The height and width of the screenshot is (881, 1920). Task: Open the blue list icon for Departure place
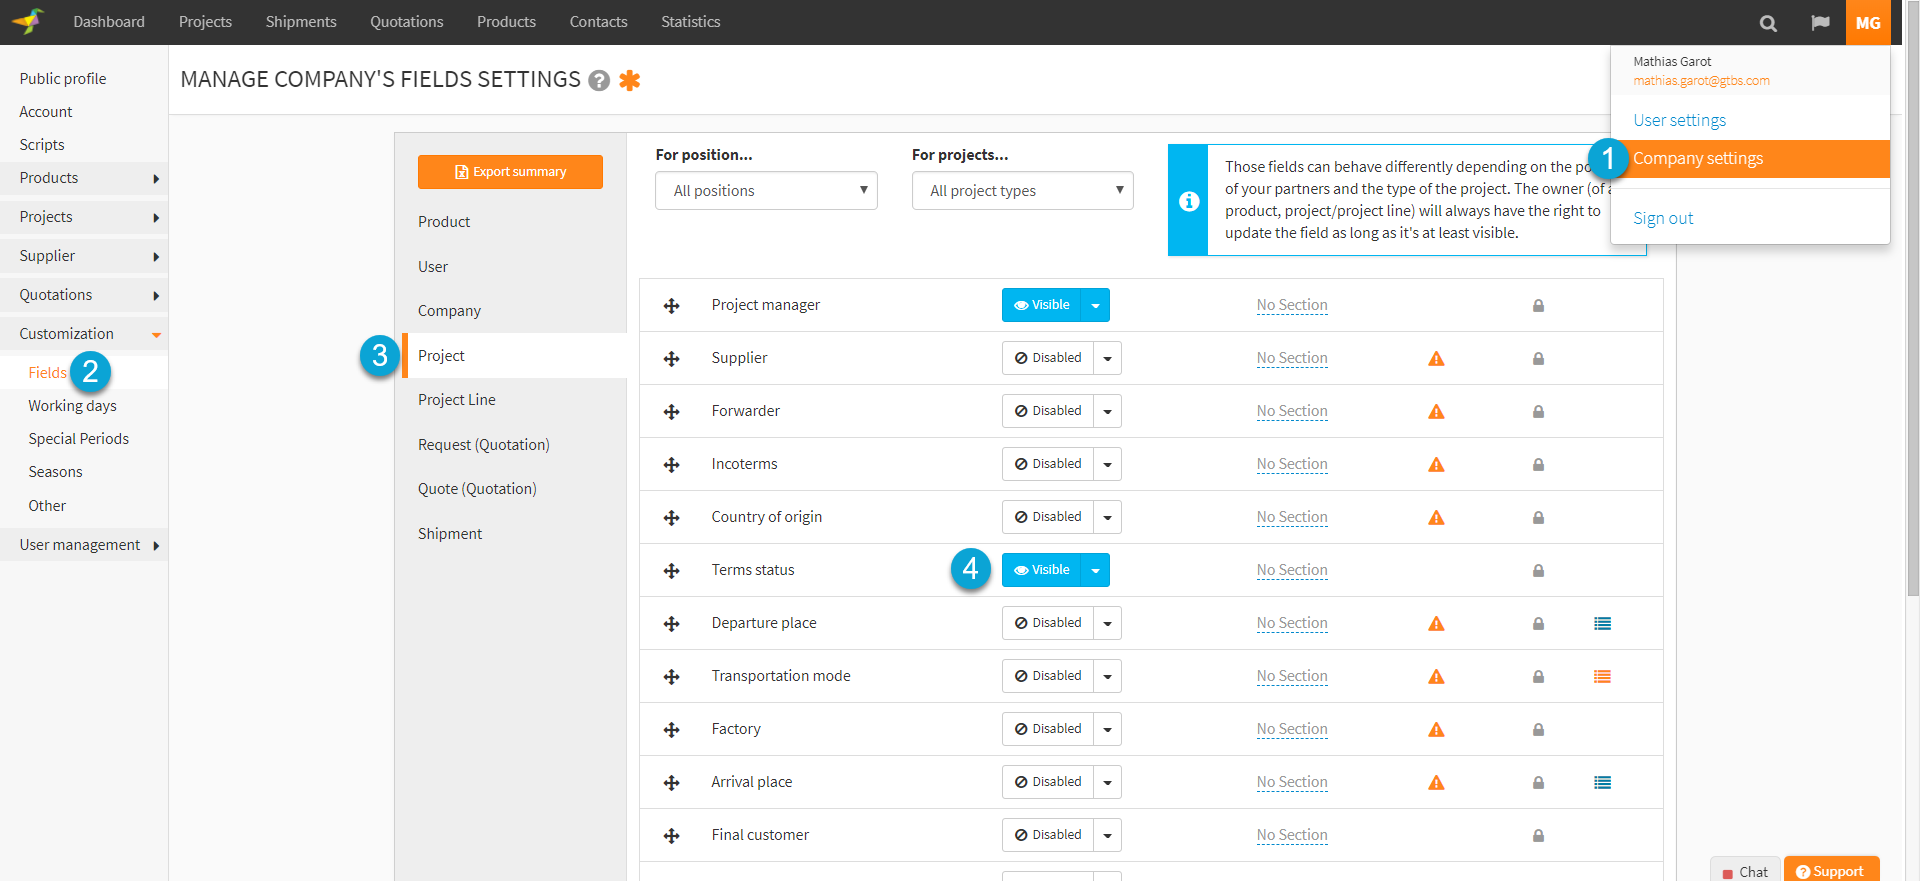coord(1602,624)
